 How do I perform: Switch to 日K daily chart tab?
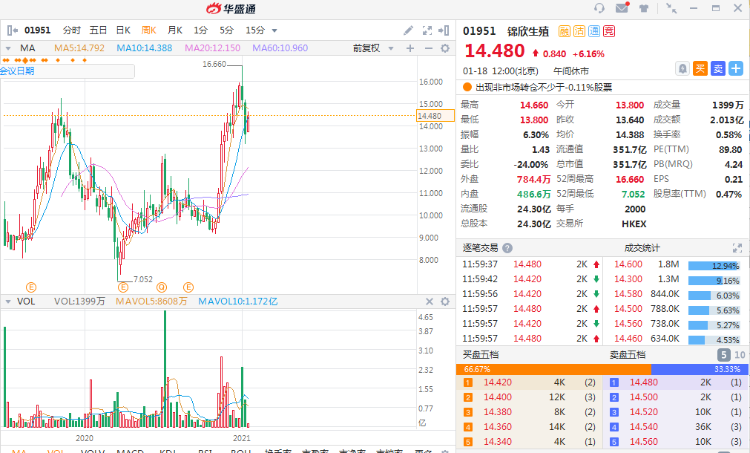coord(123,30)
